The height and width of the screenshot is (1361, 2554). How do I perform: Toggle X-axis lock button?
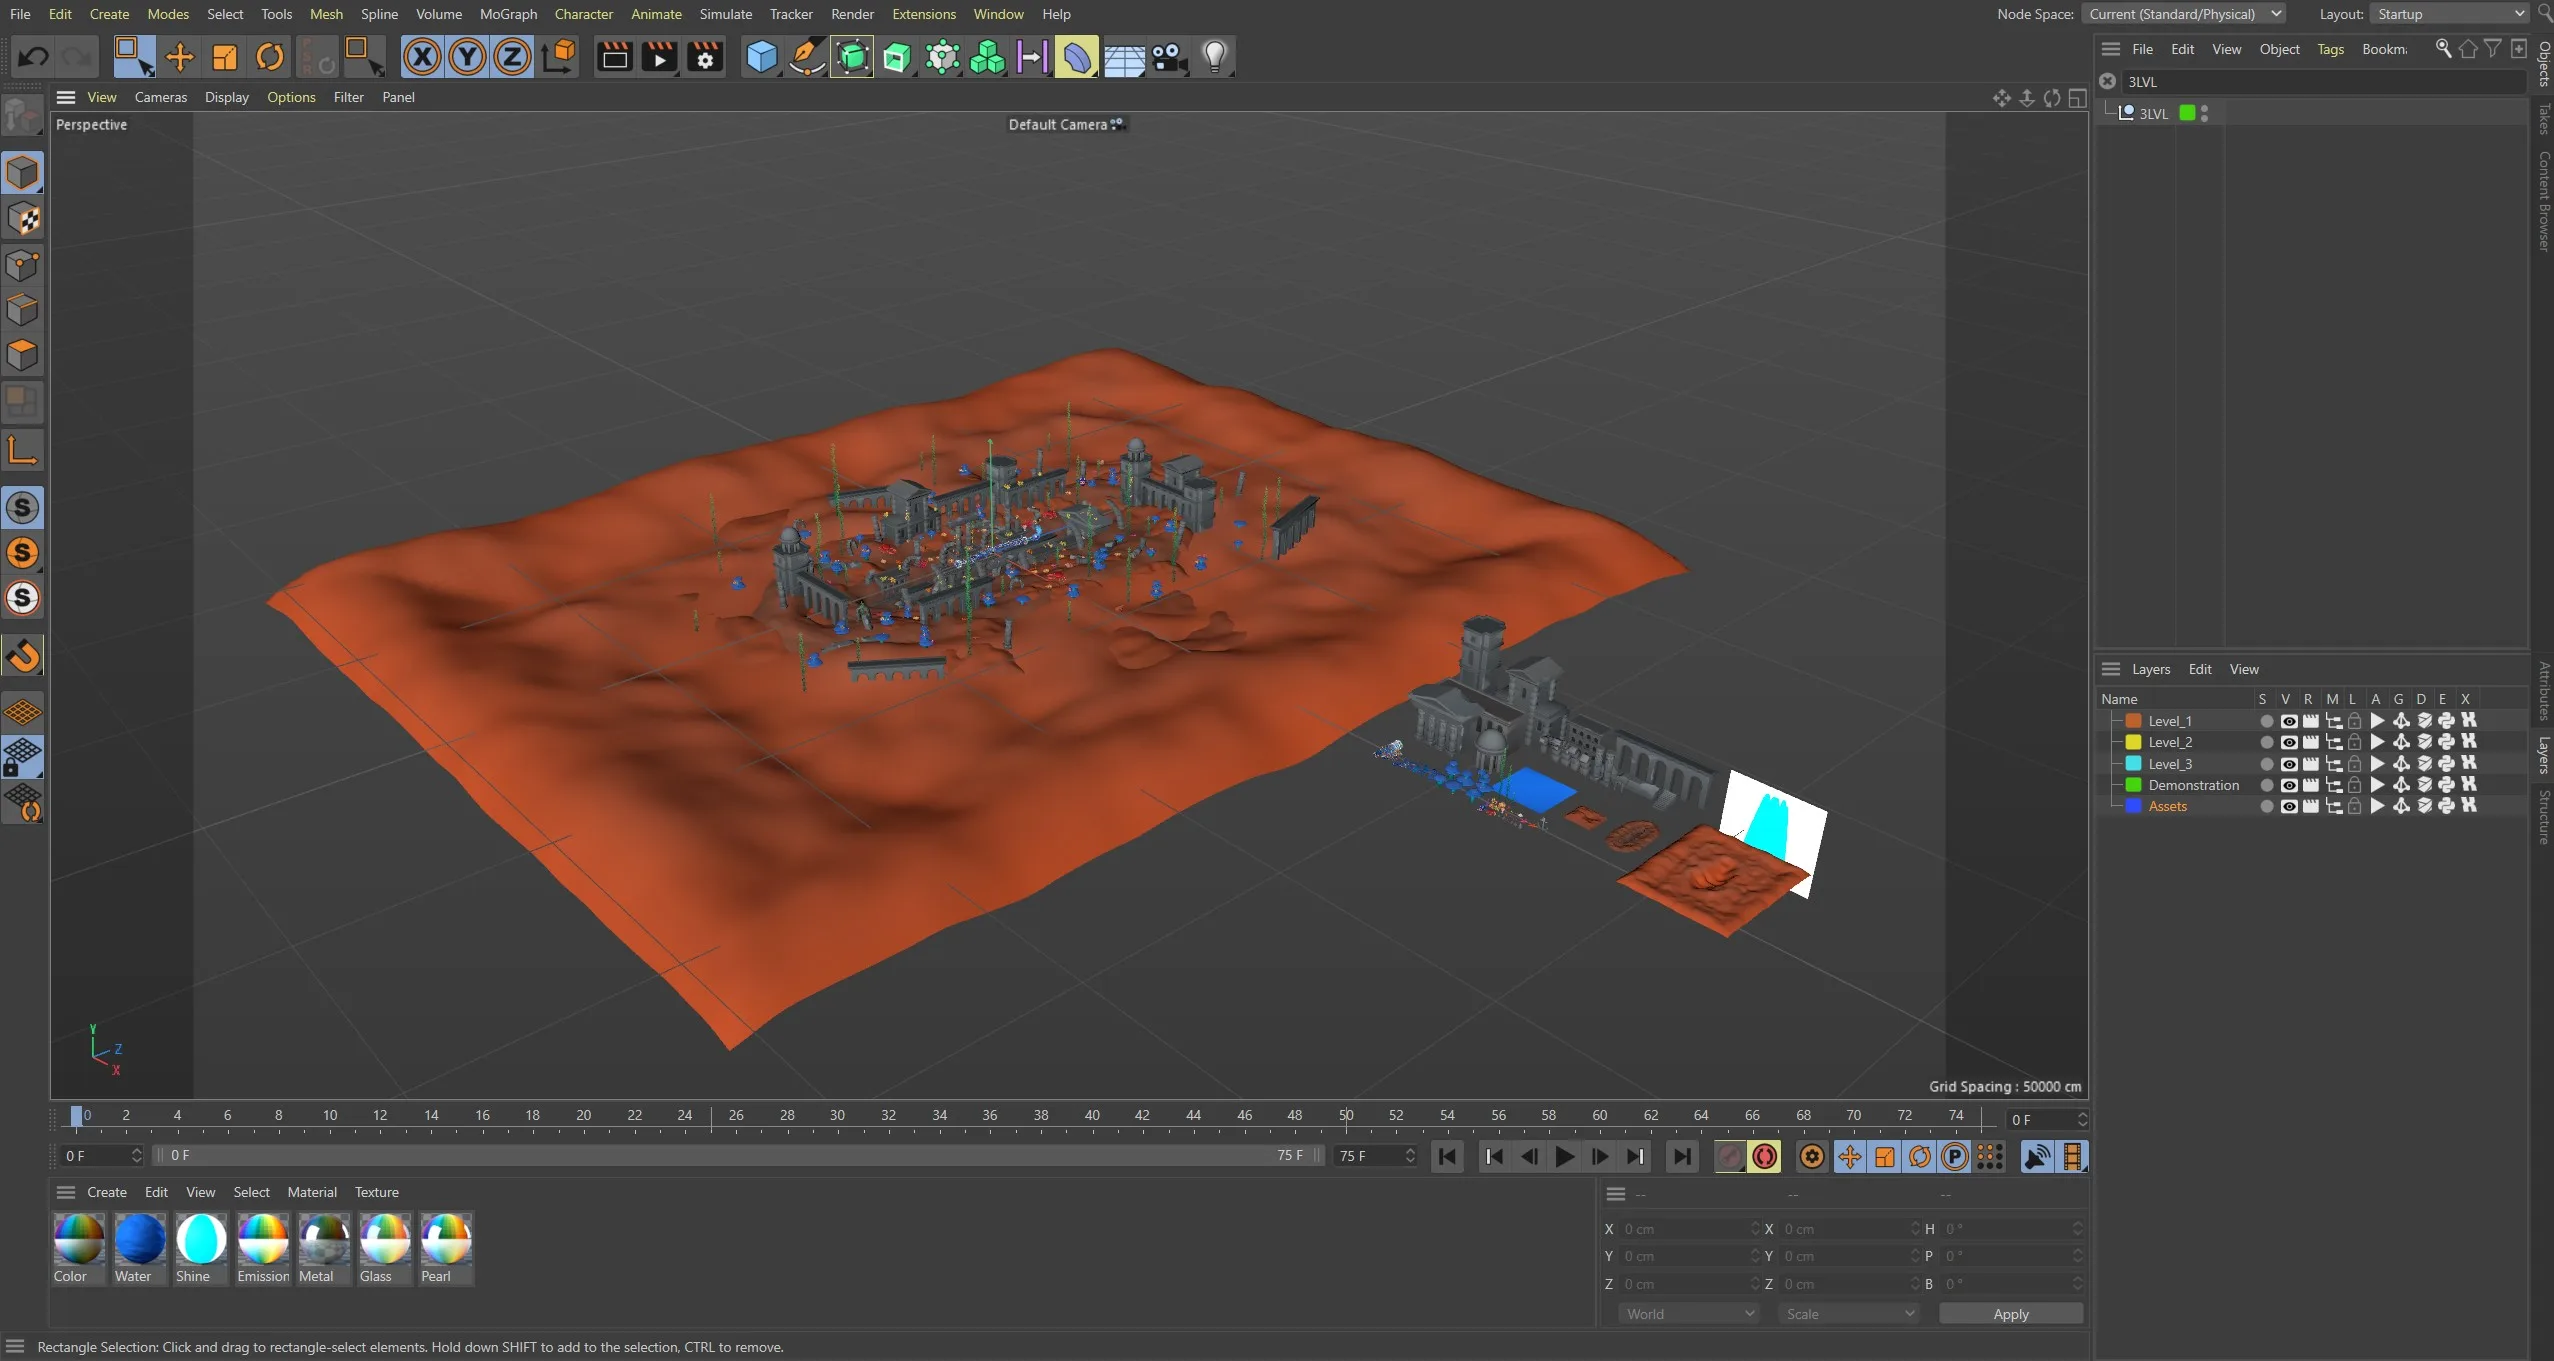(422, 57)
